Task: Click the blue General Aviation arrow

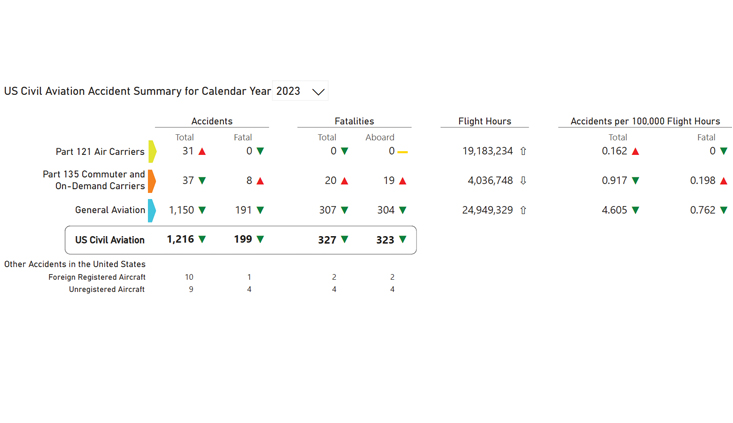Action: pos(152,210)
